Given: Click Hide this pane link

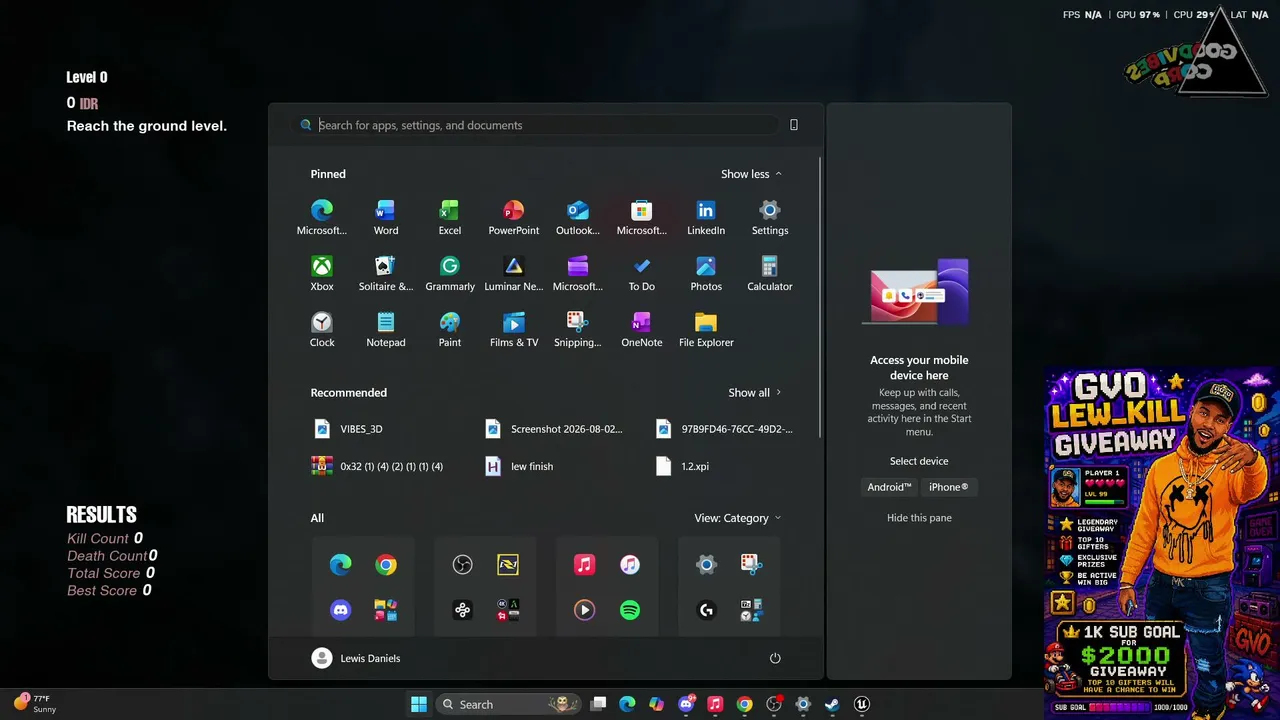Looking at the screenshot, I should pyautogui.click(x=919, y=518).
